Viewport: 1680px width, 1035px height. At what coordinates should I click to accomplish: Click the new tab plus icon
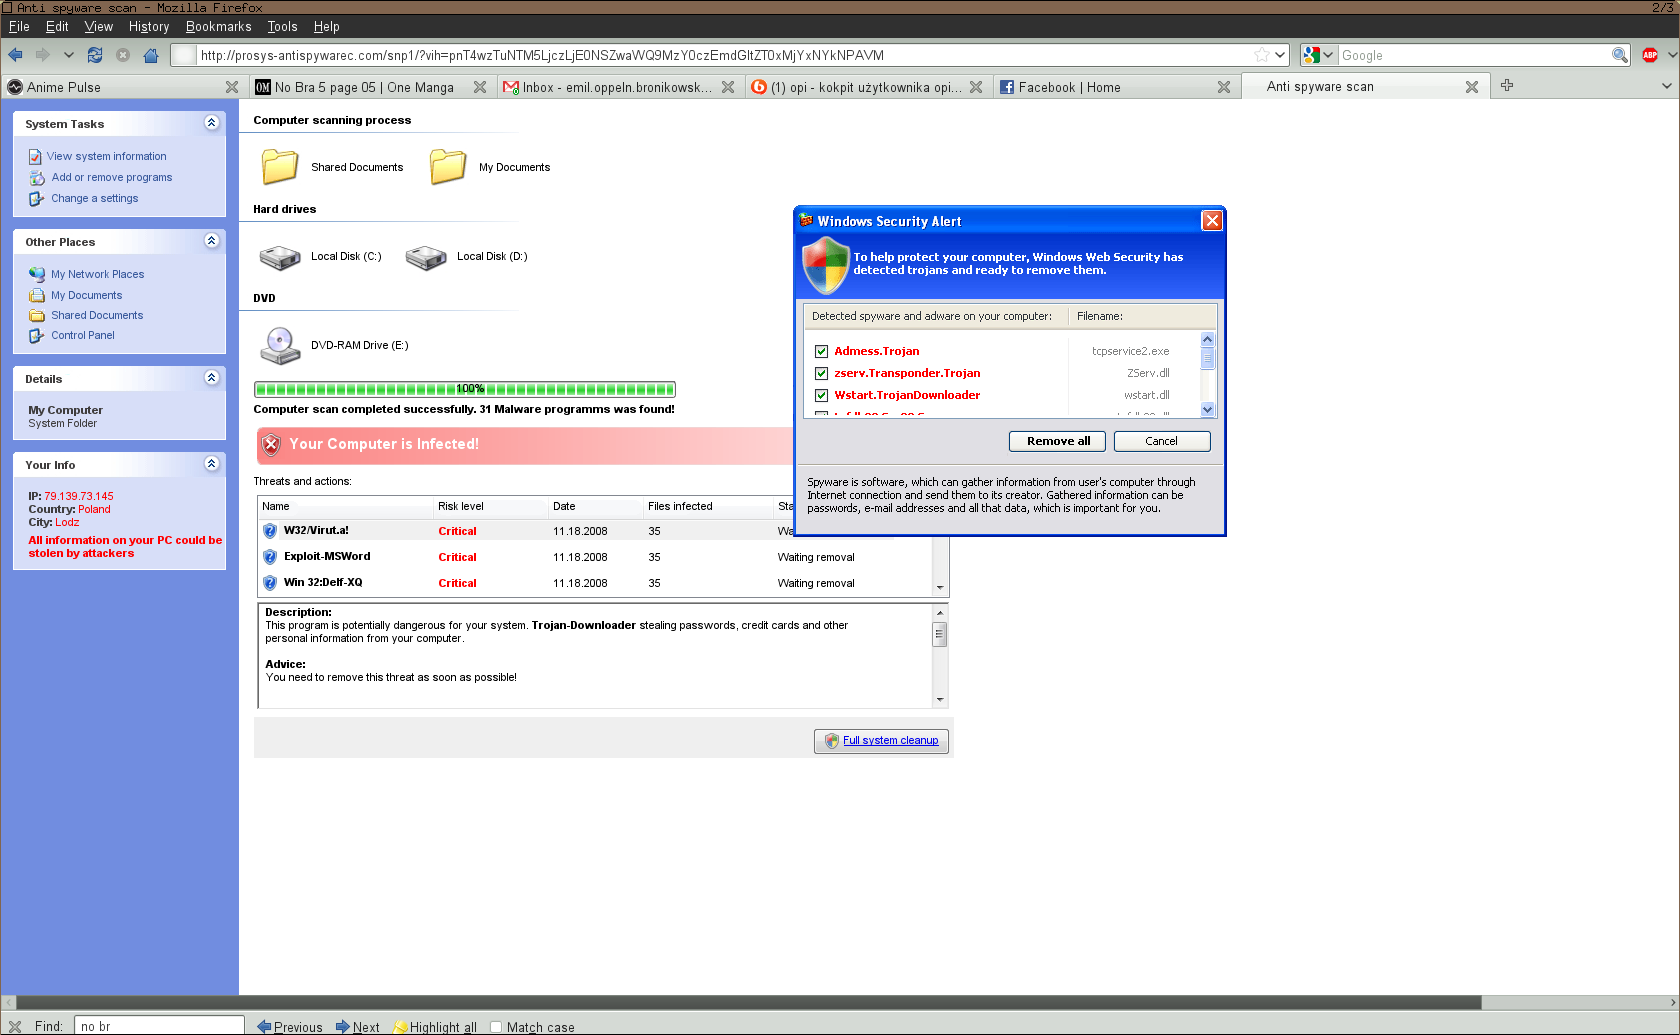tap(1507, 86)
